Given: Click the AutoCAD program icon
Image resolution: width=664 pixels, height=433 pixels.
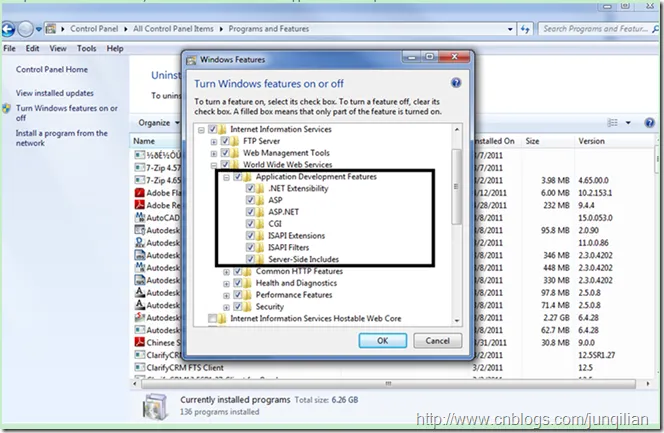Looking at the screenshot, I should tap(139, 218).
